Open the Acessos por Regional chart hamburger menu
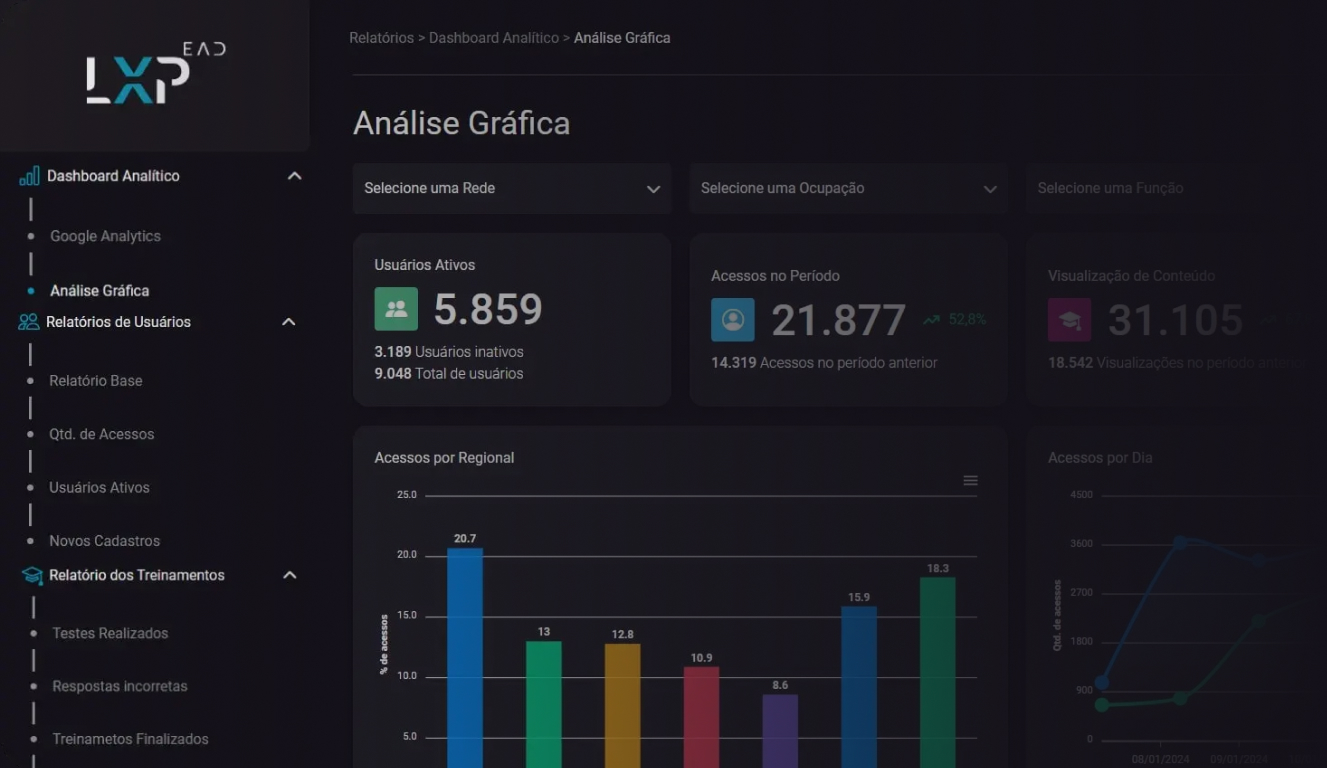Image resolution: width=1327 pixels, height=768 pixels. 970,481
